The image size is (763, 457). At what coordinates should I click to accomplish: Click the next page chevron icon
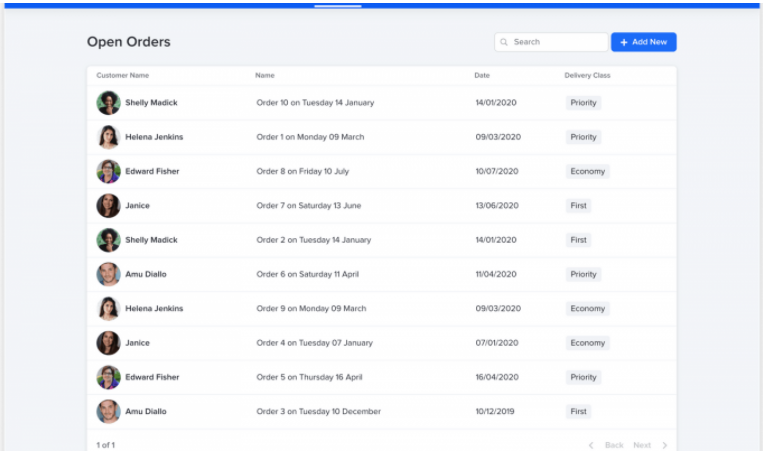(x=665, y=445)
